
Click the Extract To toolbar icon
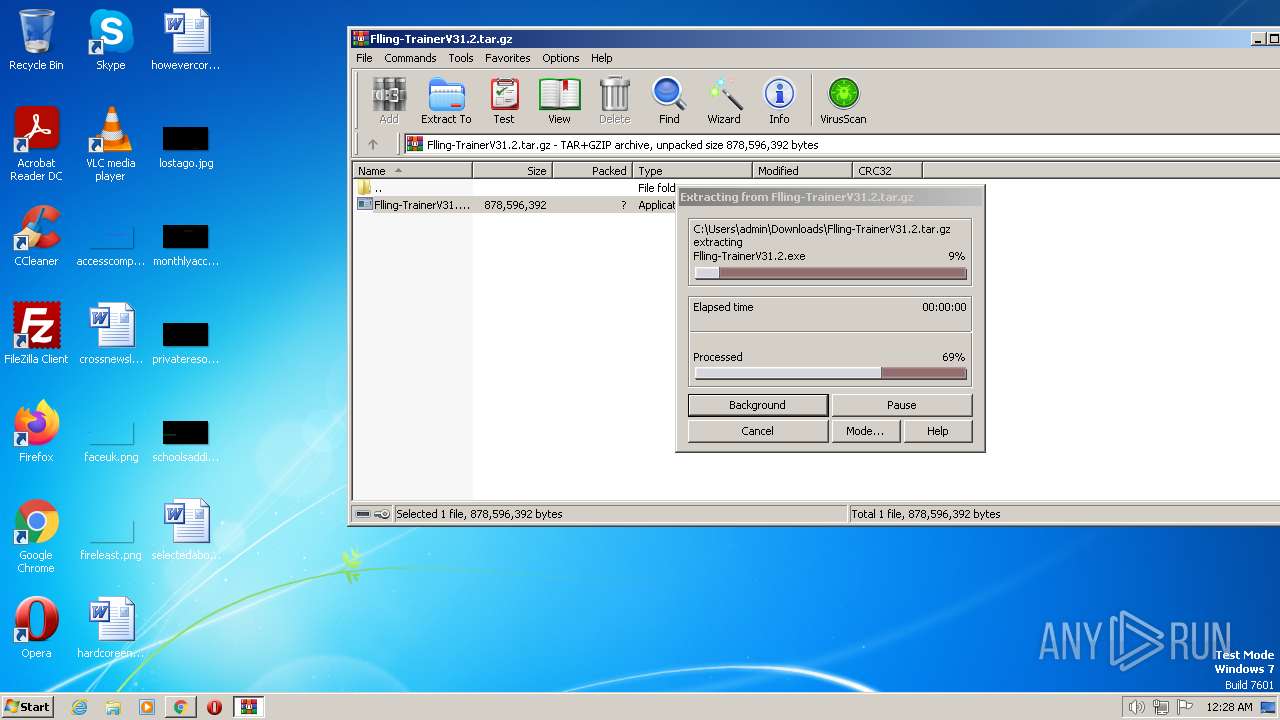pos(446,101)
